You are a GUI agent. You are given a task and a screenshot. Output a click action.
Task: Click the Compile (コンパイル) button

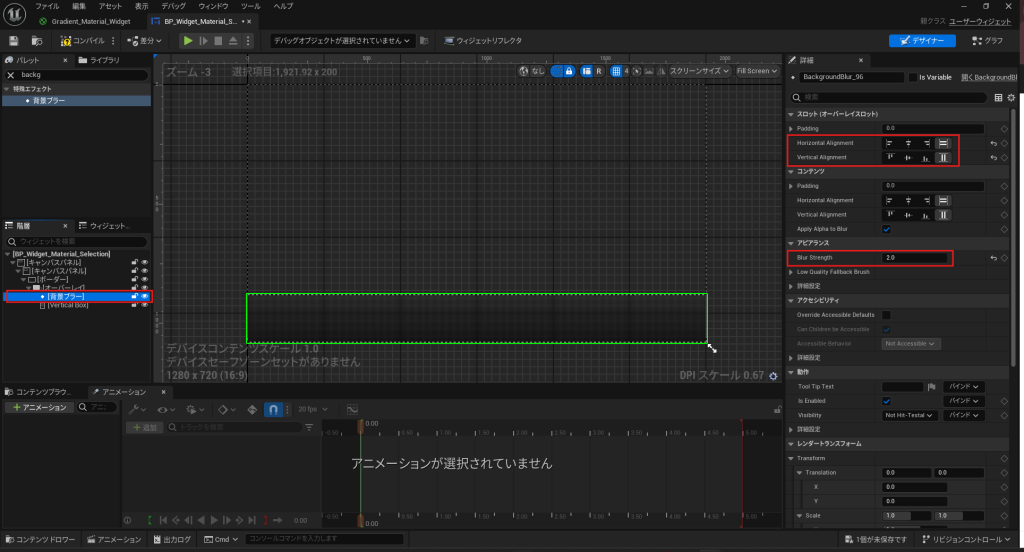(82, 41)
